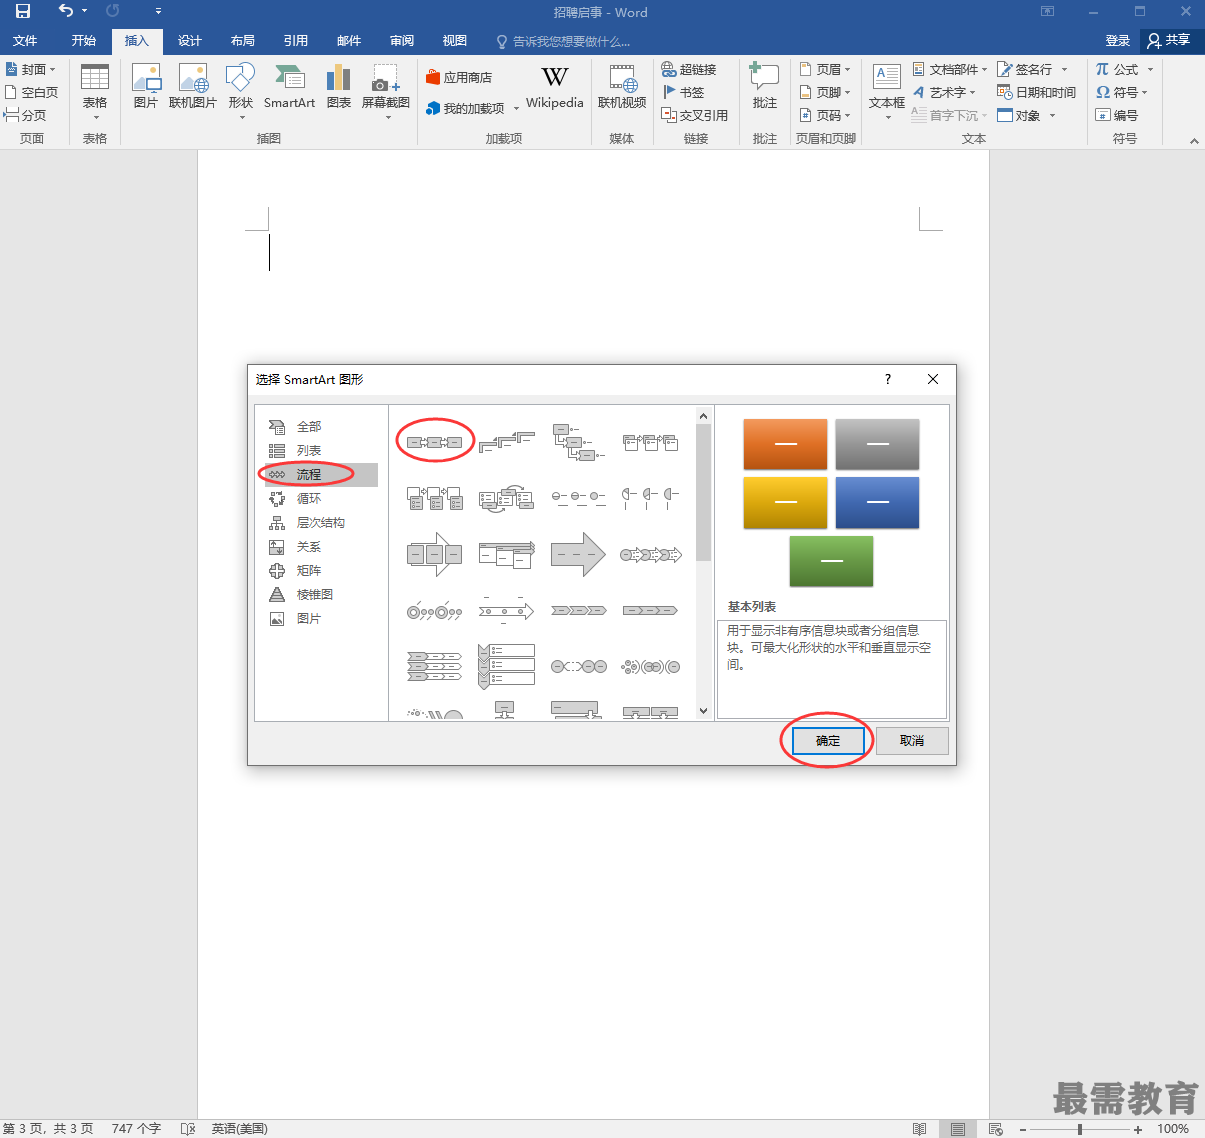Insert a chart with the 图表 icon
The image size is (1205, 1138).
pyautogui.click(x=339, y=87)
